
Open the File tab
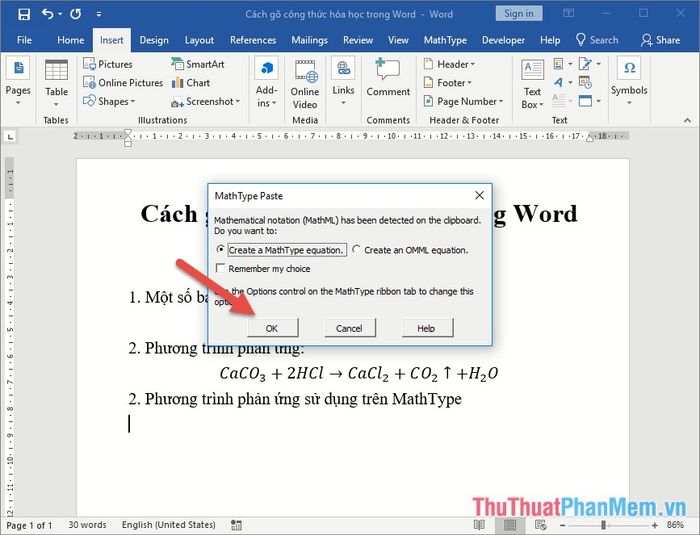coord(24,40)
